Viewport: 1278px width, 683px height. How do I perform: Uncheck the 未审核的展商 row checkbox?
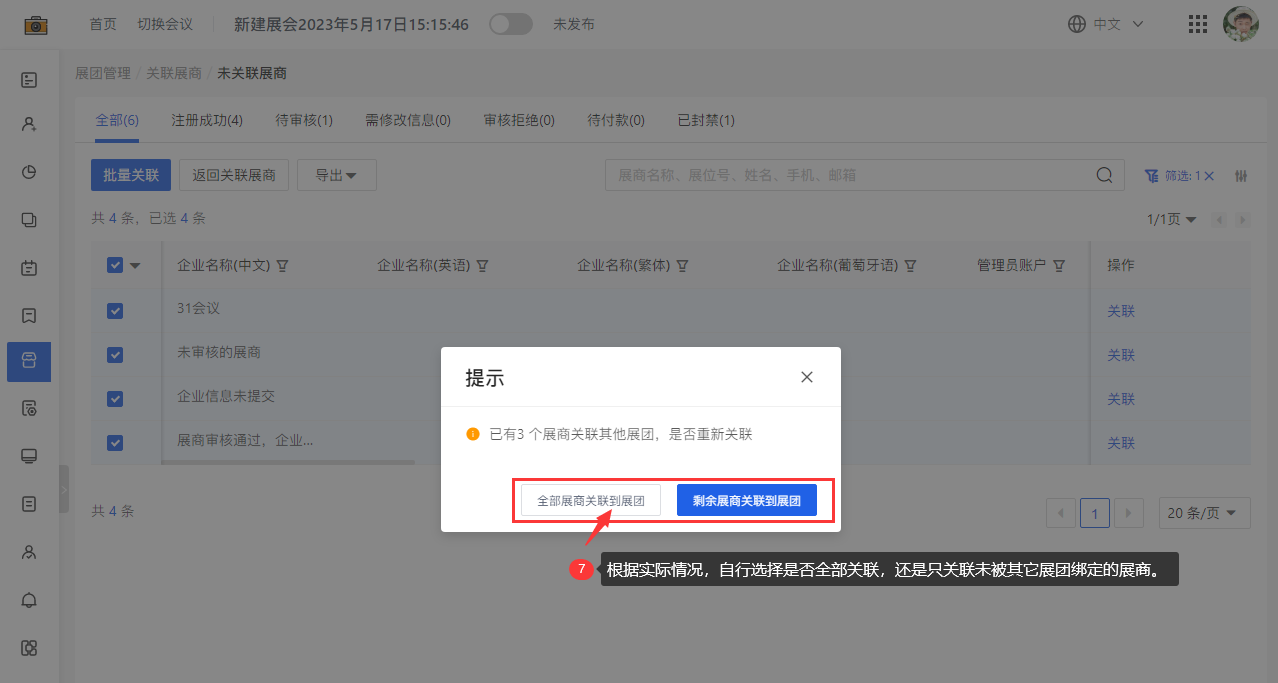point(115,355)
